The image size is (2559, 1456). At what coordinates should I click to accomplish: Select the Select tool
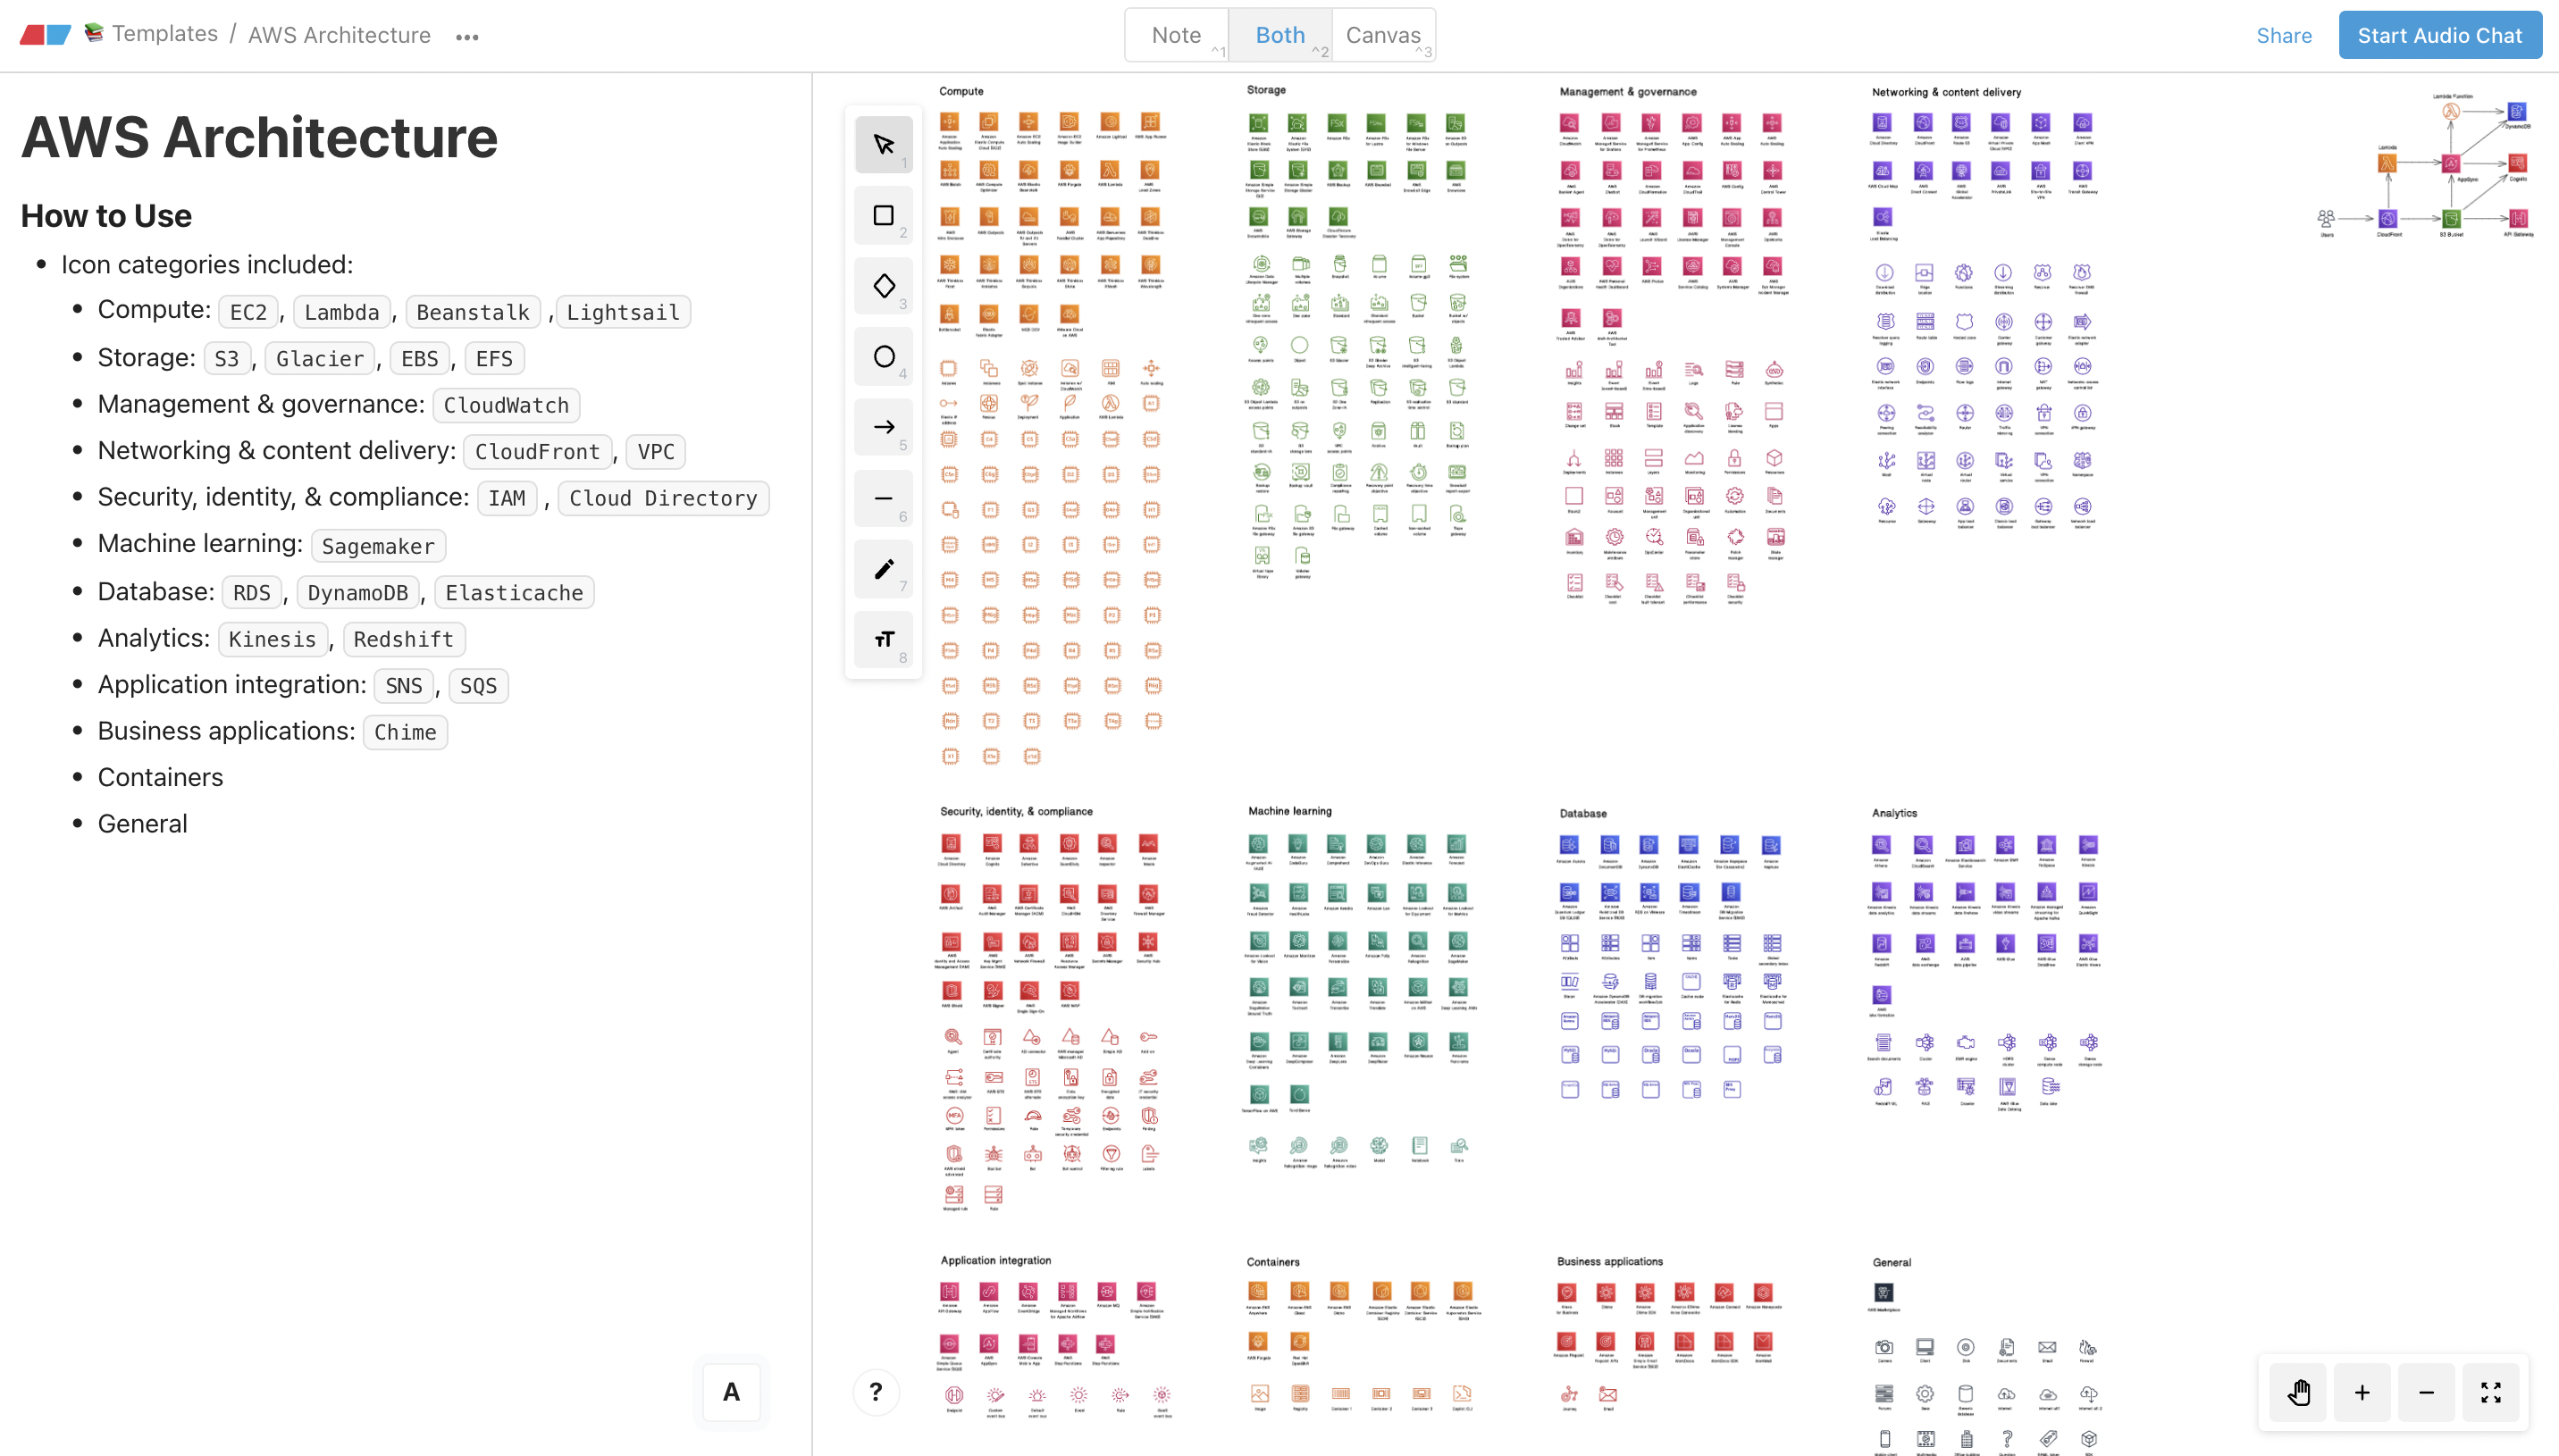pyautogui.click(x=883, y=143)
